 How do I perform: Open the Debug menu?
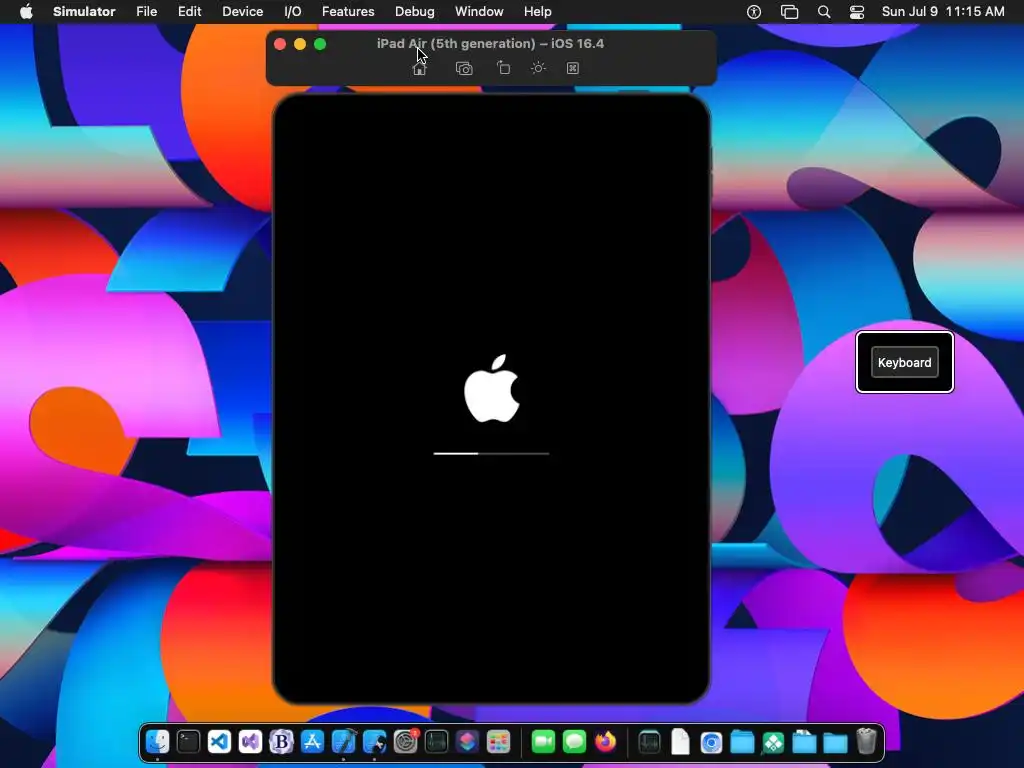point(415,12)
